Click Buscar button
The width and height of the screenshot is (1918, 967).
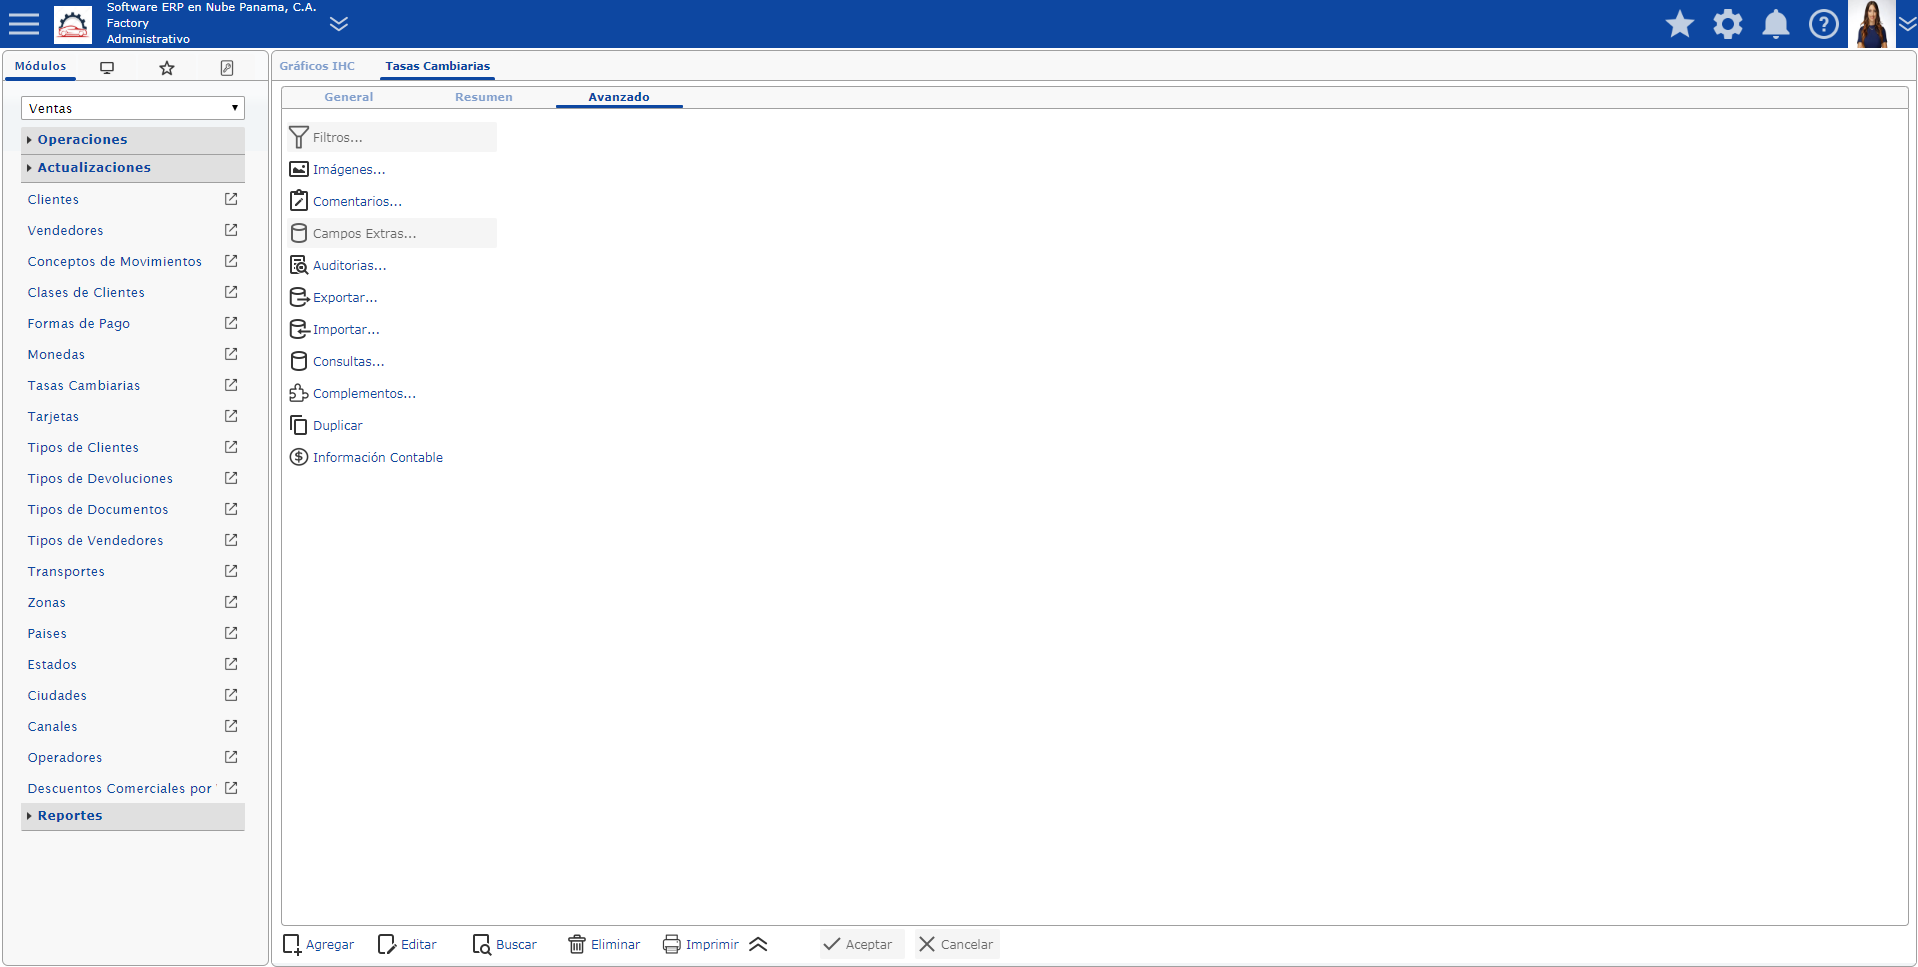505,944
